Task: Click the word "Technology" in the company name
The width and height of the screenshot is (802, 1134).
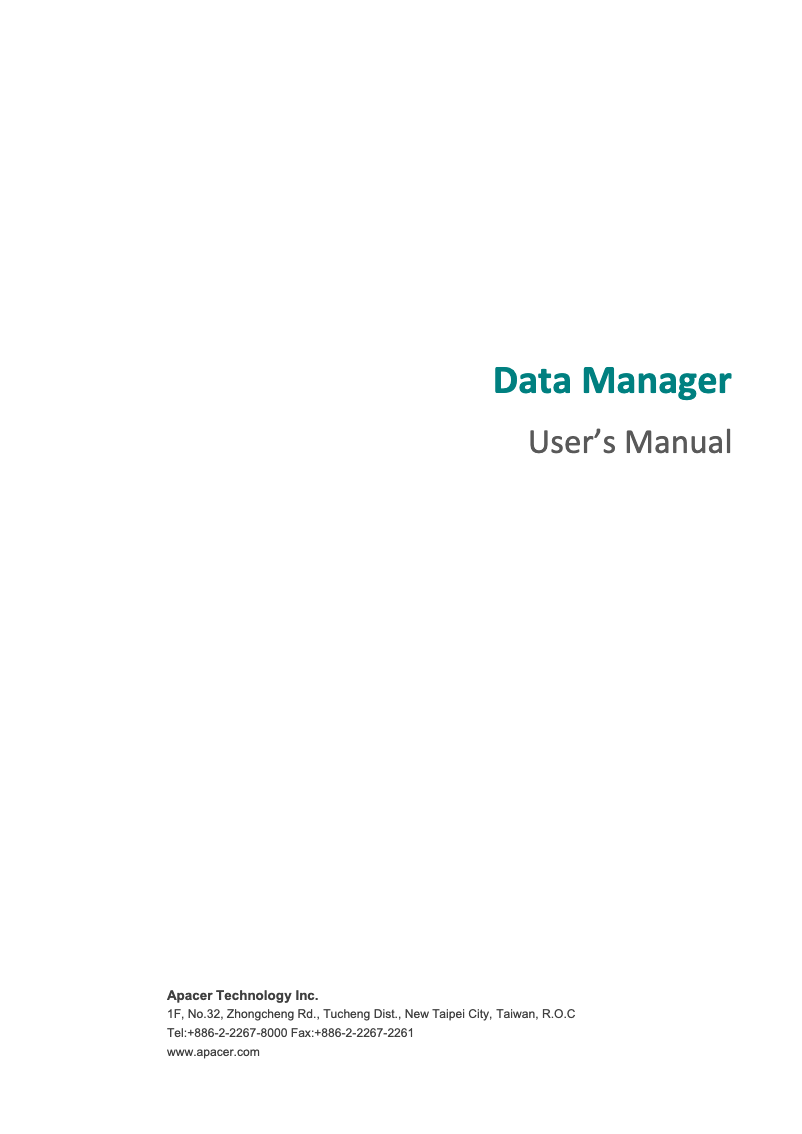Action: point(254,995)
